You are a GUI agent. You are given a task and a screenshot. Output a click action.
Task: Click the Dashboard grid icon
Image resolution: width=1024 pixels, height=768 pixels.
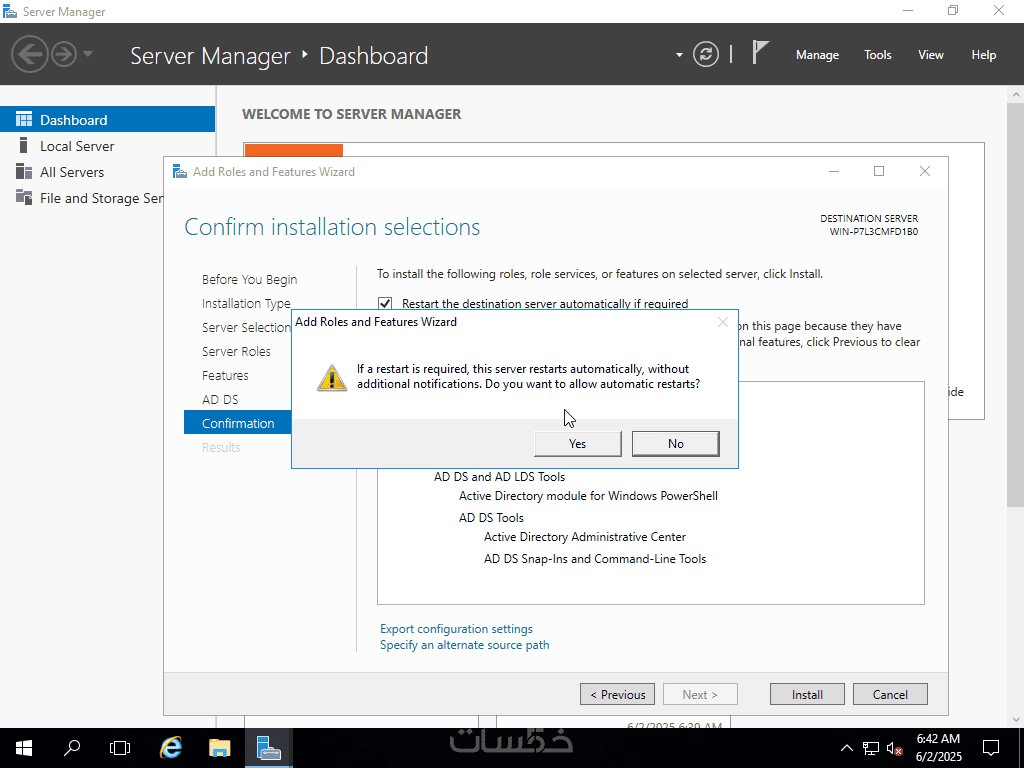(x=24, y=119)
